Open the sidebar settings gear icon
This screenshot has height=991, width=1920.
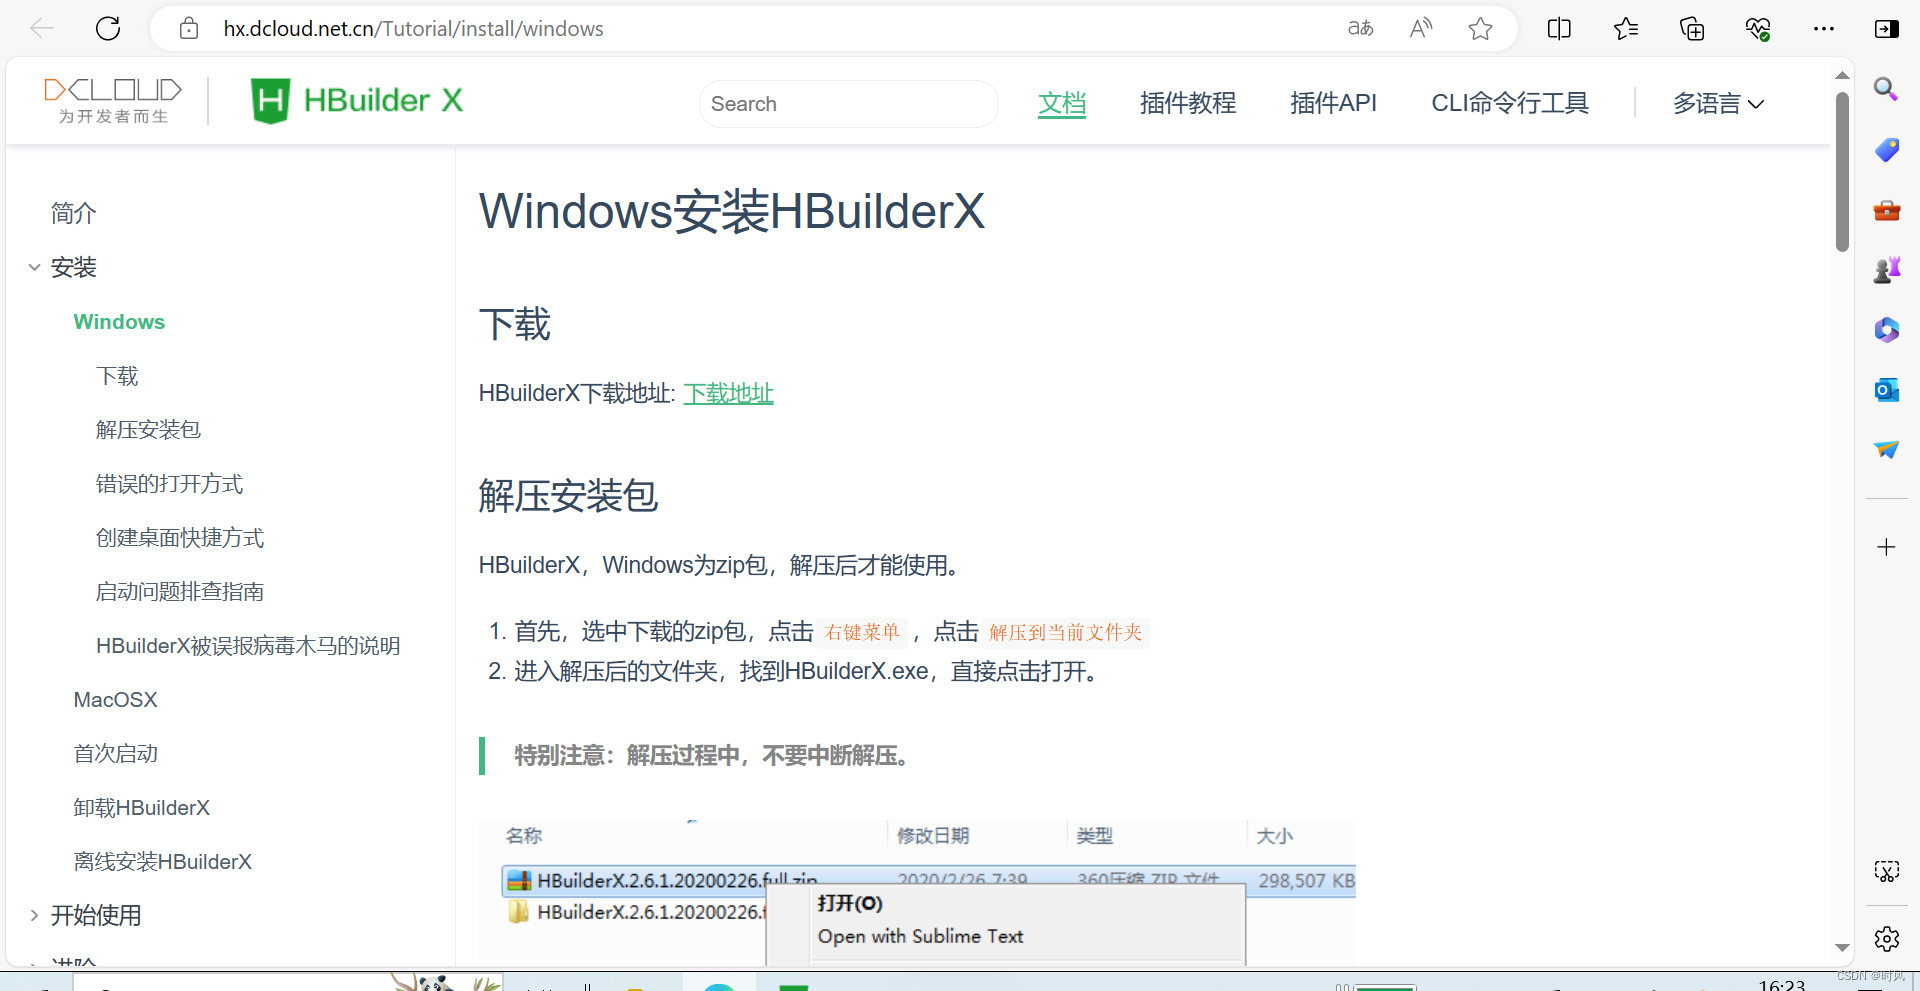1886,939
